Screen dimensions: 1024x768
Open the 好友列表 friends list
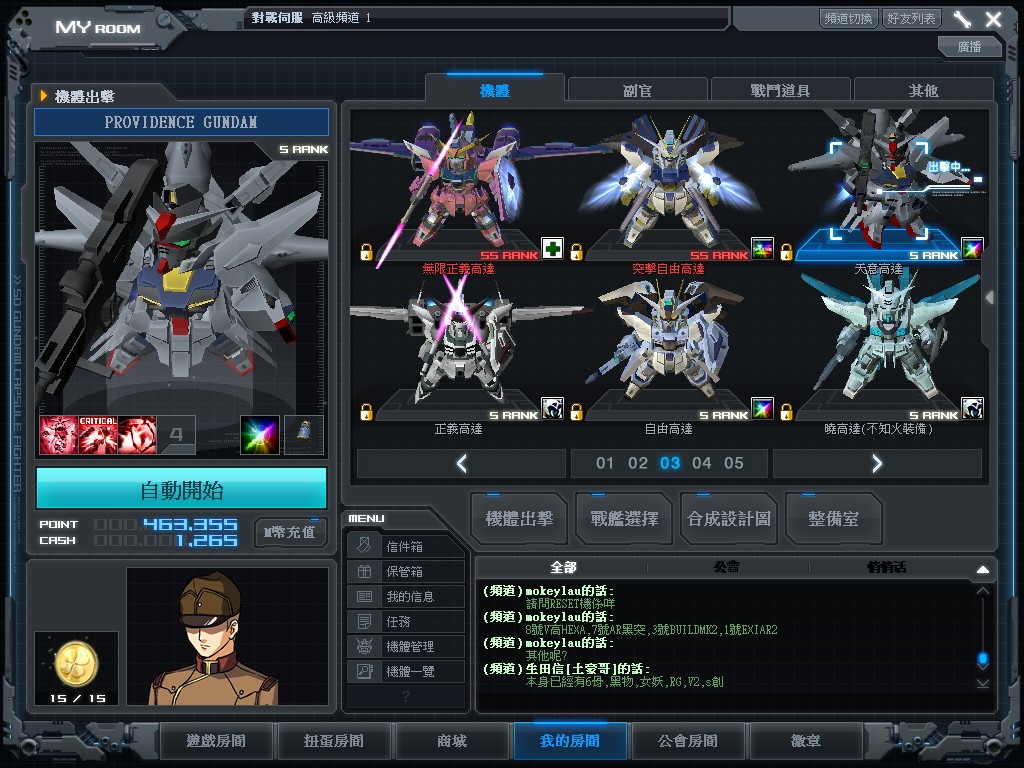pos(911,18)
